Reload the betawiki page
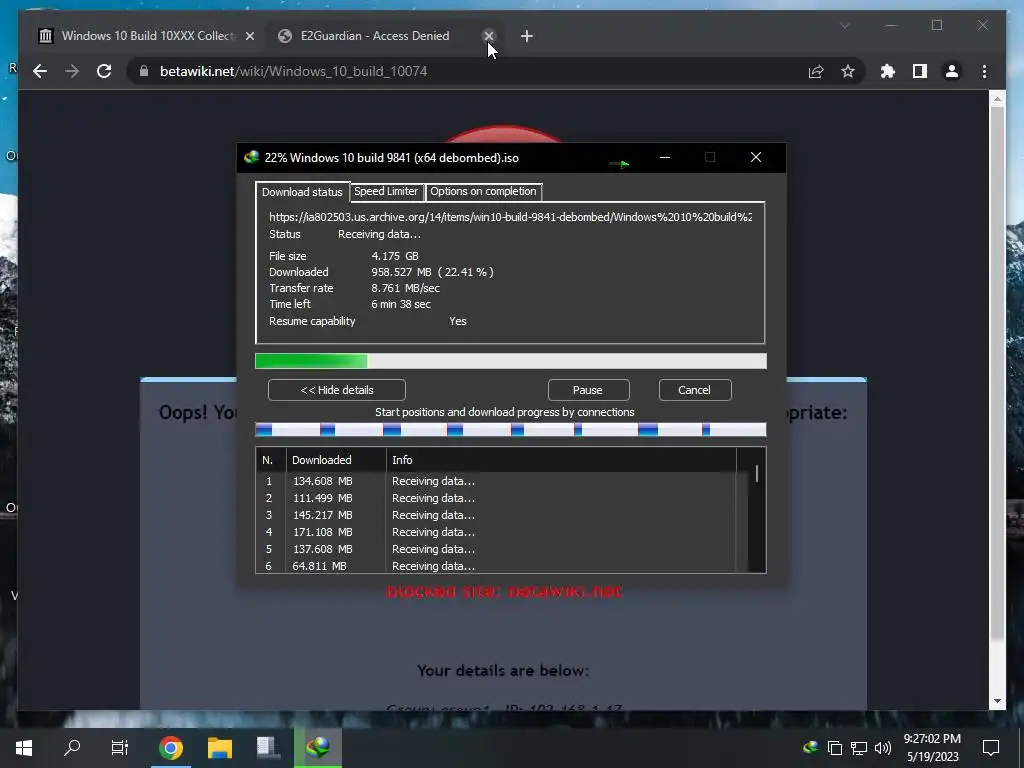The image size is (1024, 768). 104,71
